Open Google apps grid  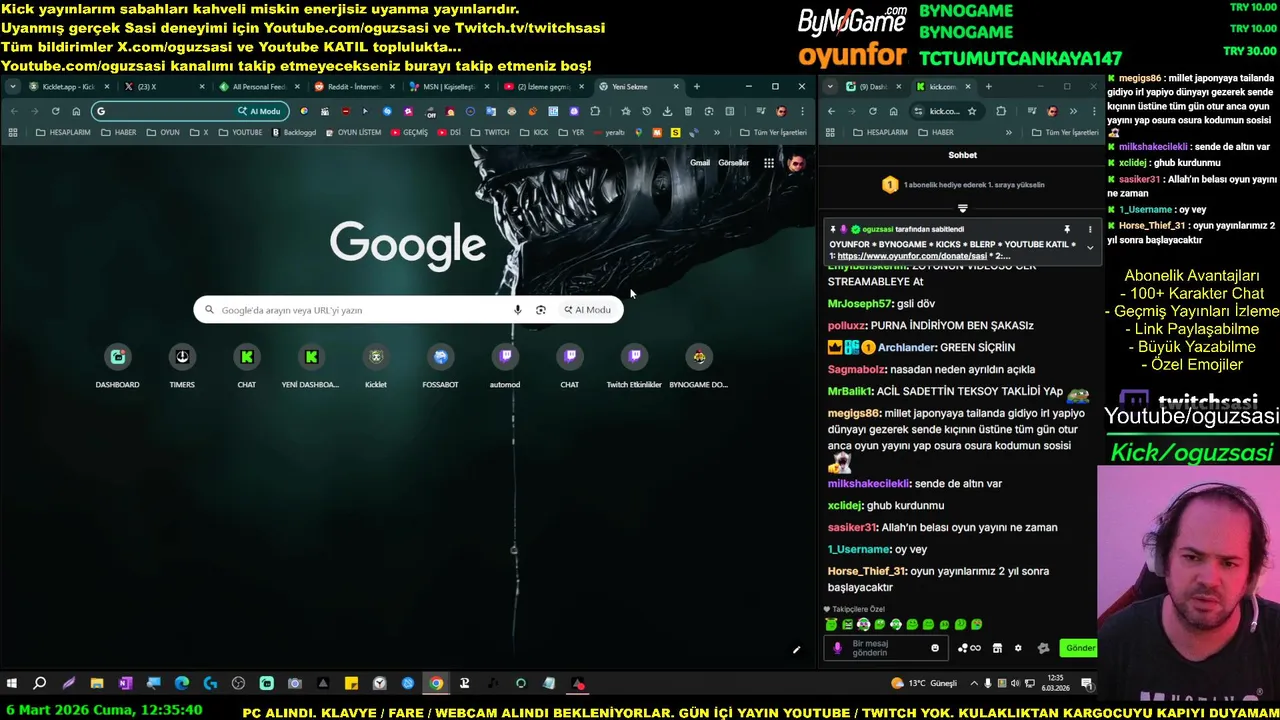click(769, 163)
